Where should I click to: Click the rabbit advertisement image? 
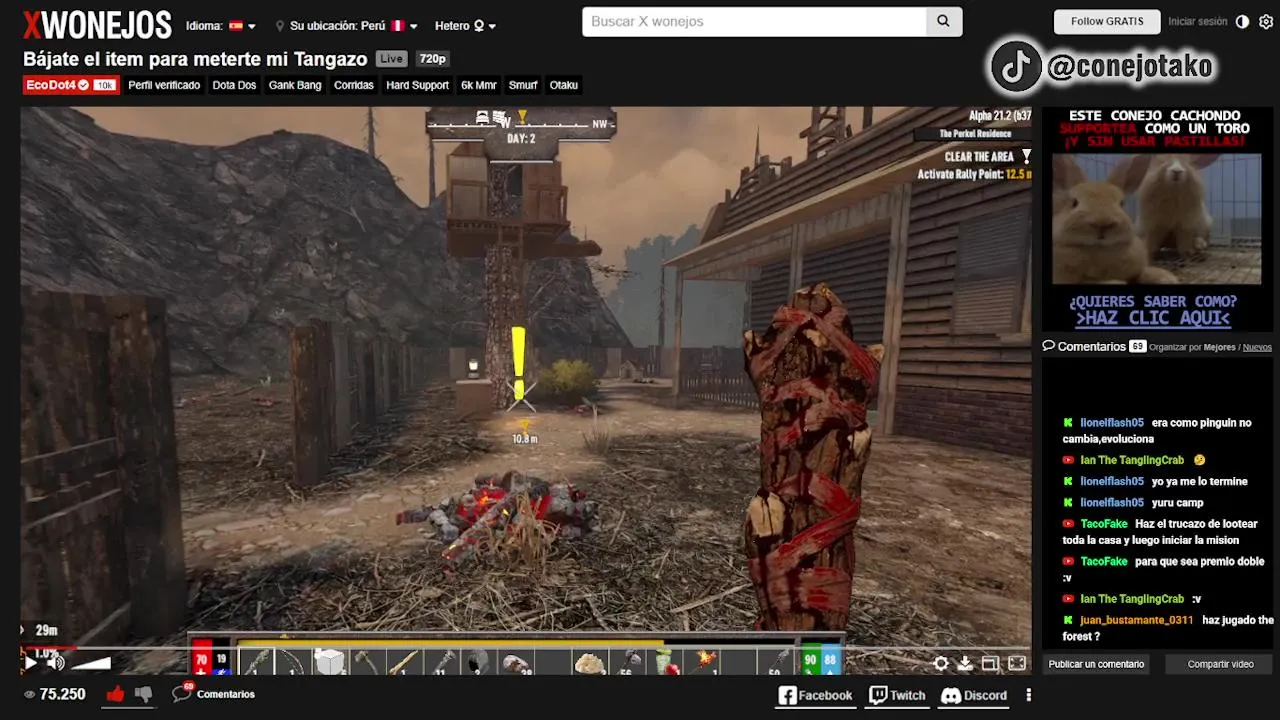pyautogui.click(x=1156, y=218)
